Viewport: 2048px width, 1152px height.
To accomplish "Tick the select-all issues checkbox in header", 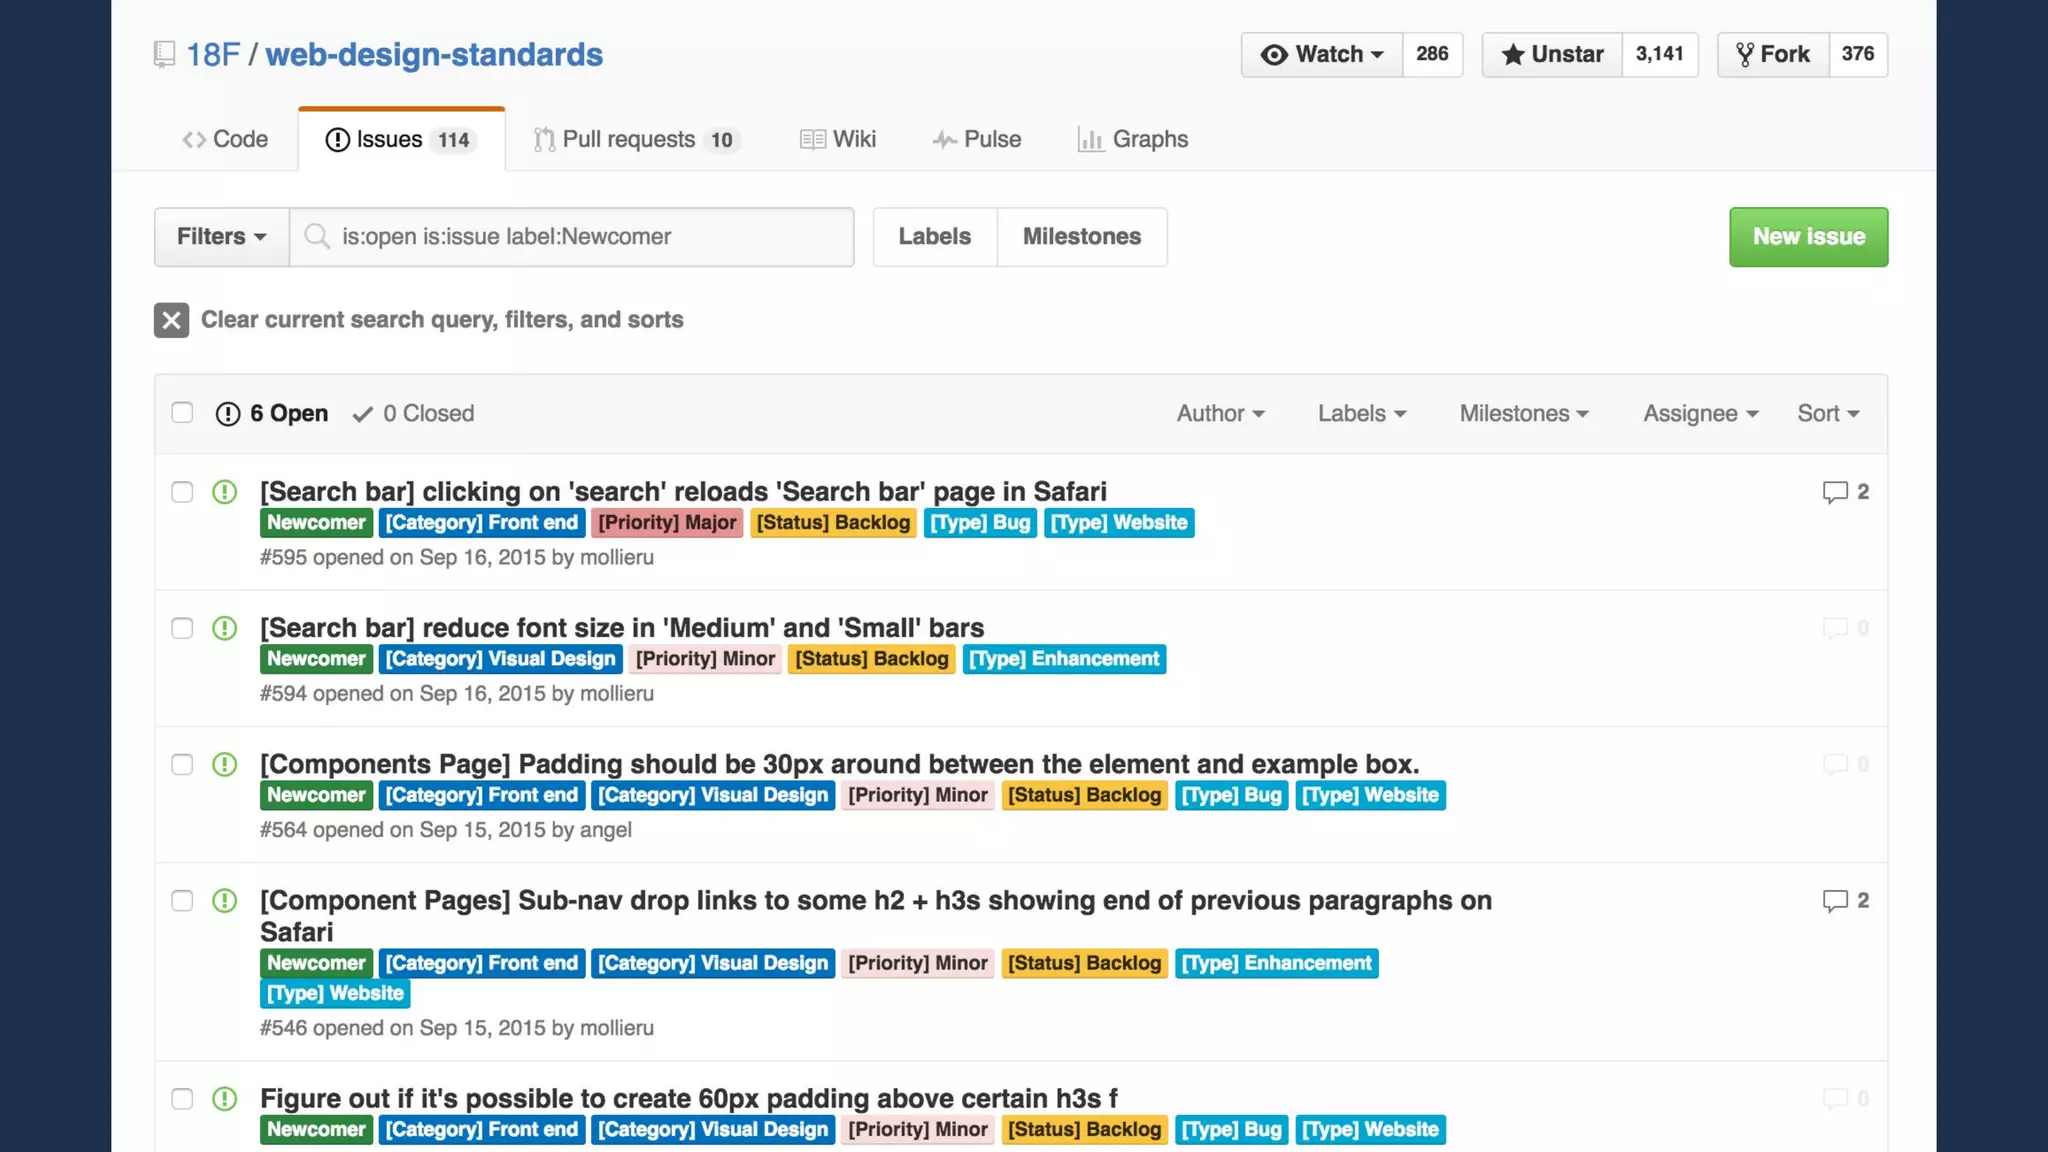I will [182, 413].
